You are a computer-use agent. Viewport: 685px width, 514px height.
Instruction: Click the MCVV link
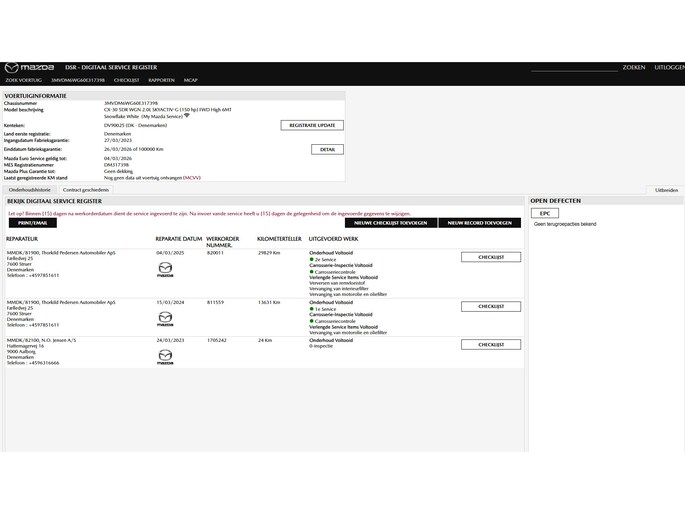(x=191, y=177)
